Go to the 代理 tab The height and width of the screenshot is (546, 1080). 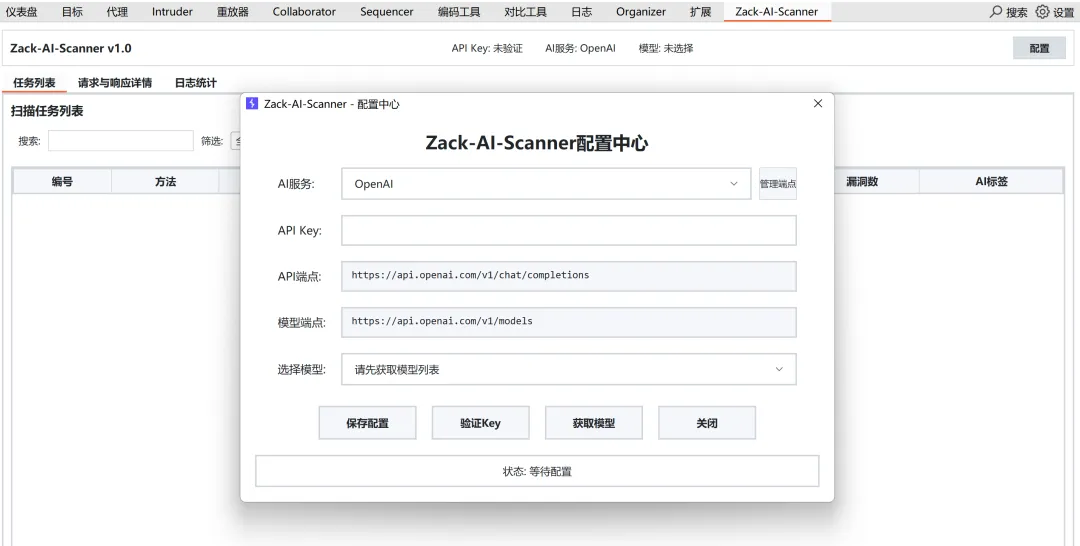click(117, 12)
